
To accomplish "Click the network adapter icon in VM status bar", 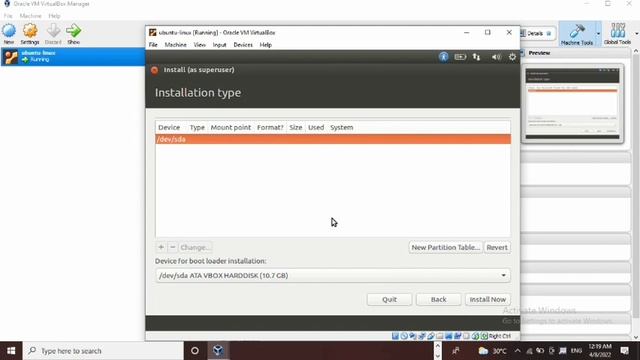I will 422,336.
